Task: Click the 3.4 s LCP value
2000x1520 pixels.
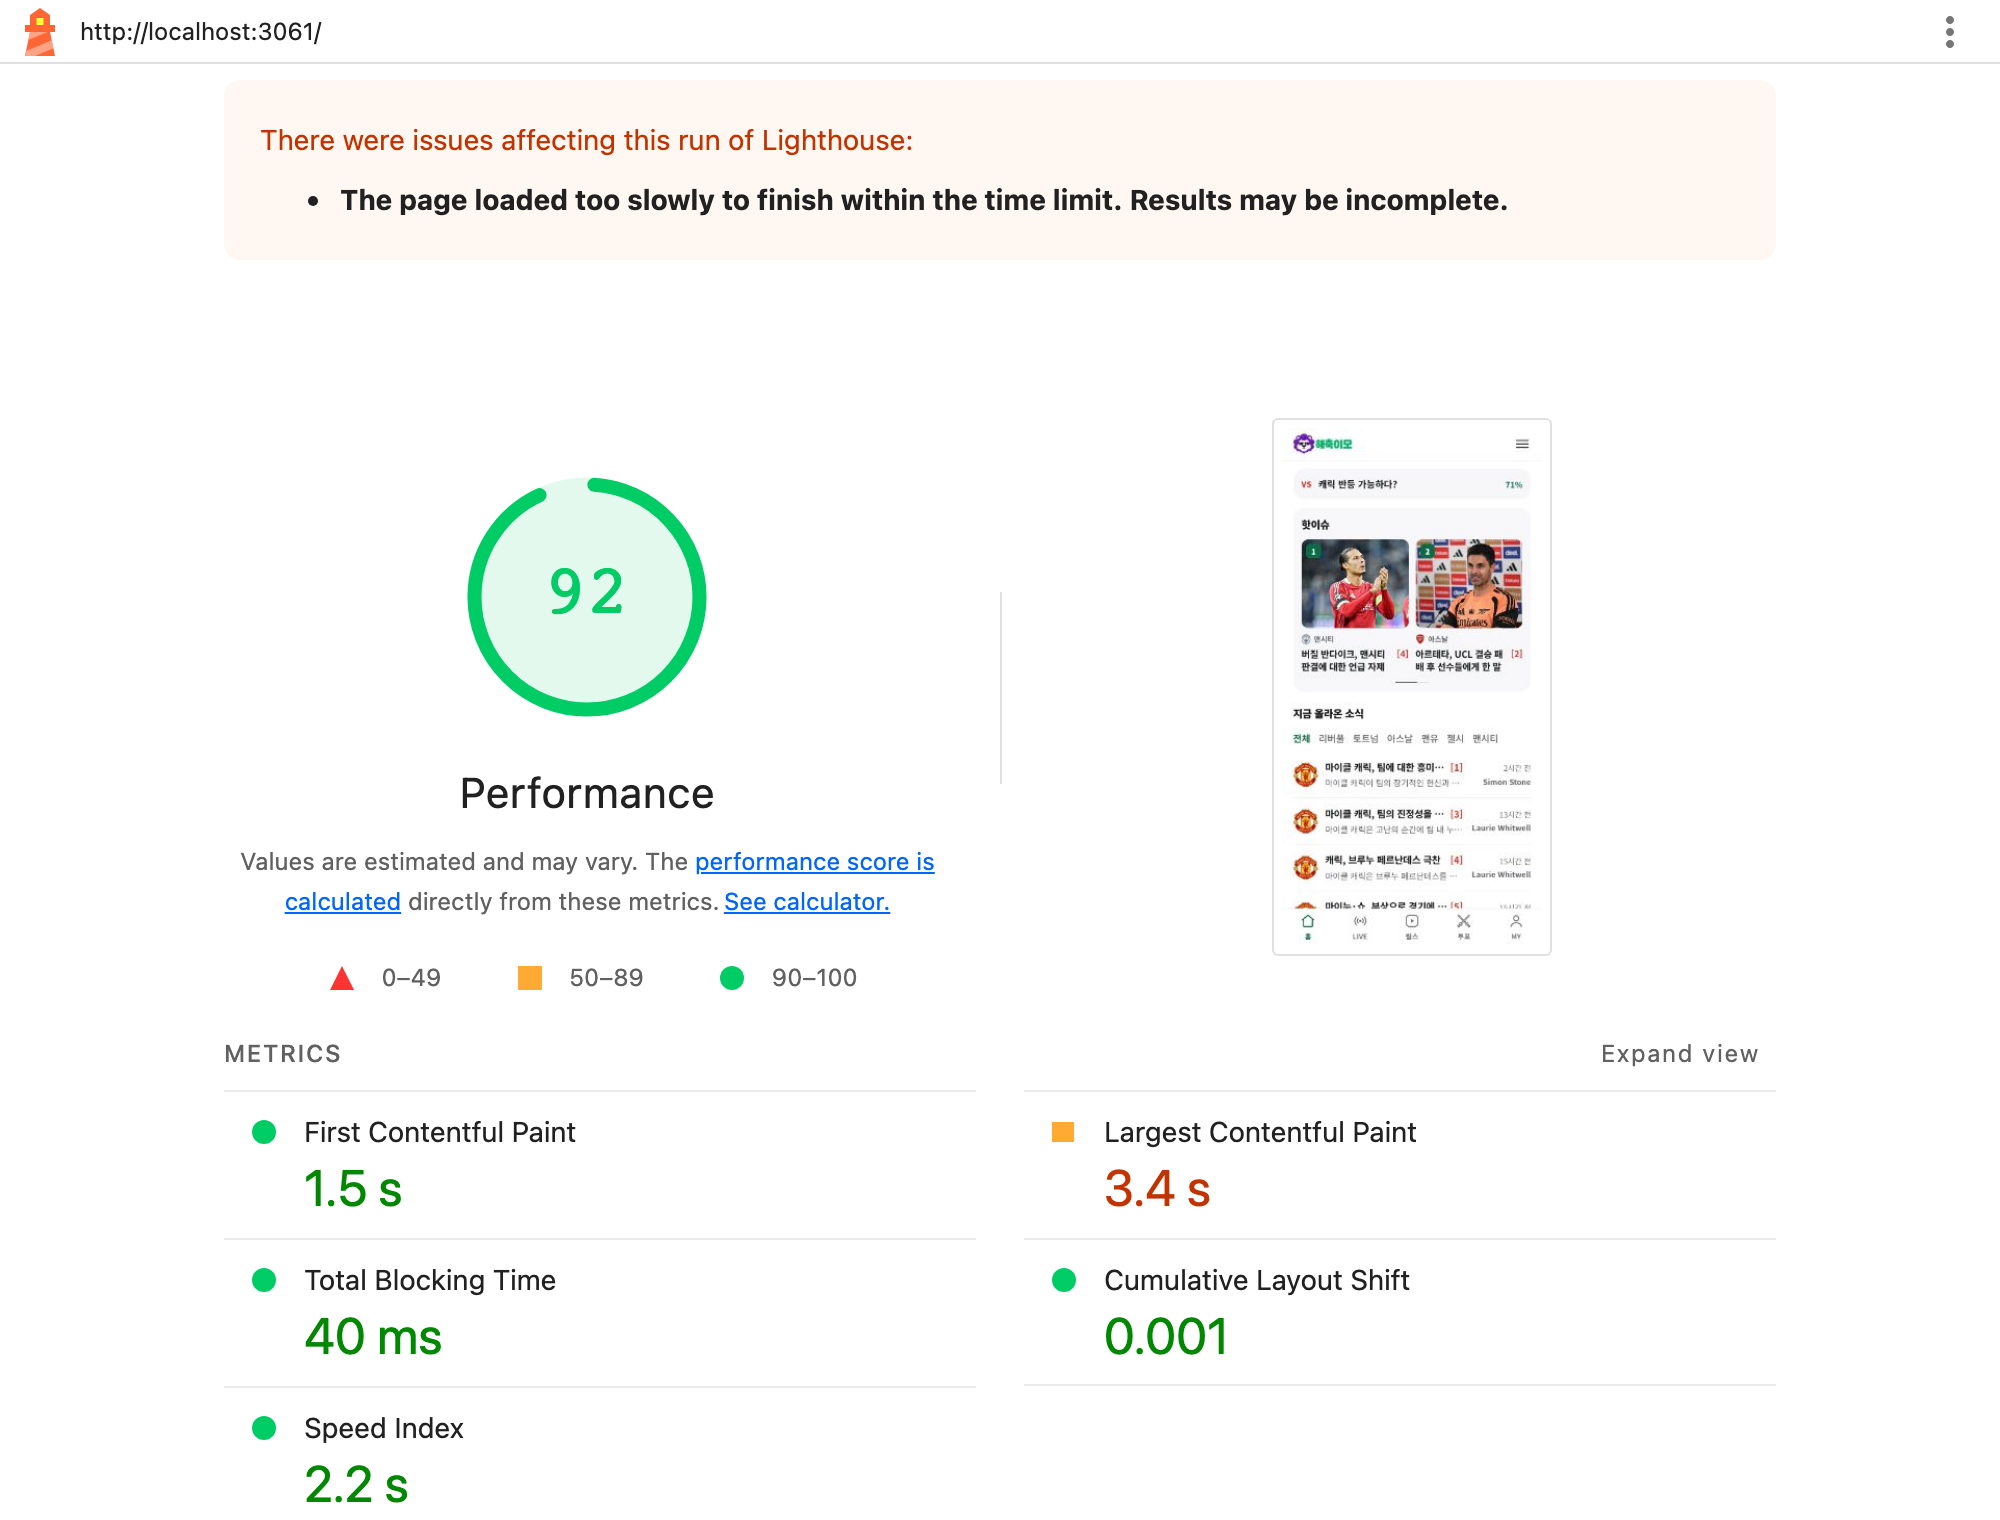Action: (1157, 1189)
